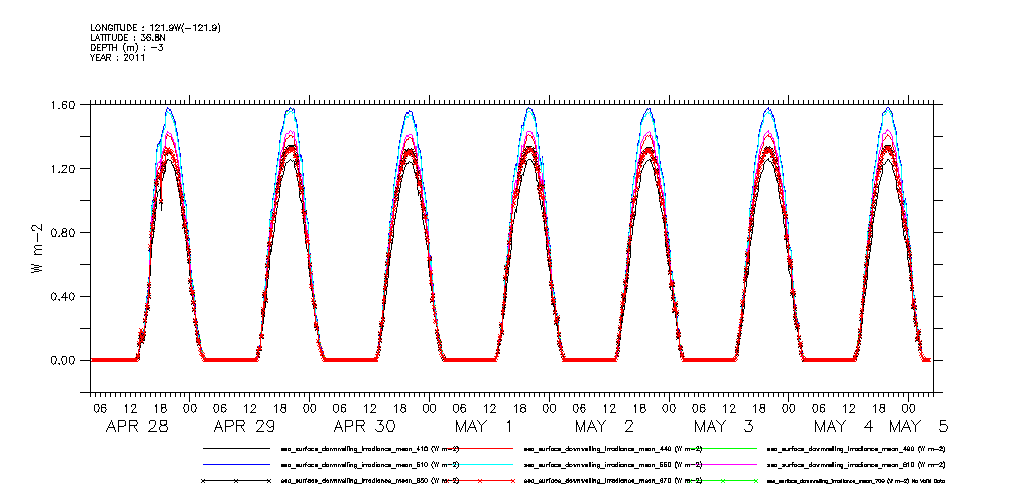Click the irradiance_mean_670 legend label

coord(613,481)
